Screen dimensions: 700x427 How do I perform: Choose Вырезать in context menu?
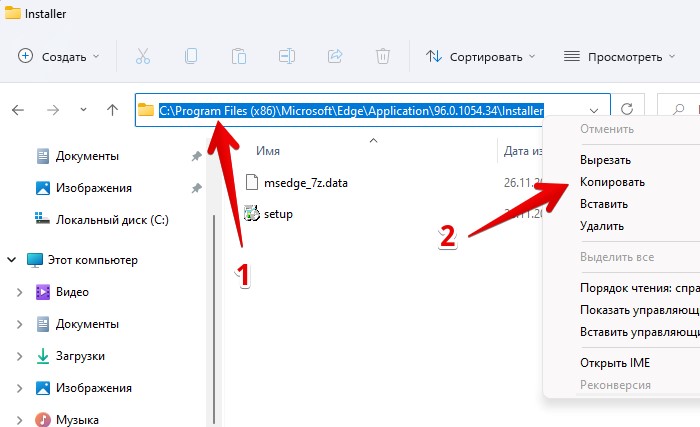click(605, 160)
